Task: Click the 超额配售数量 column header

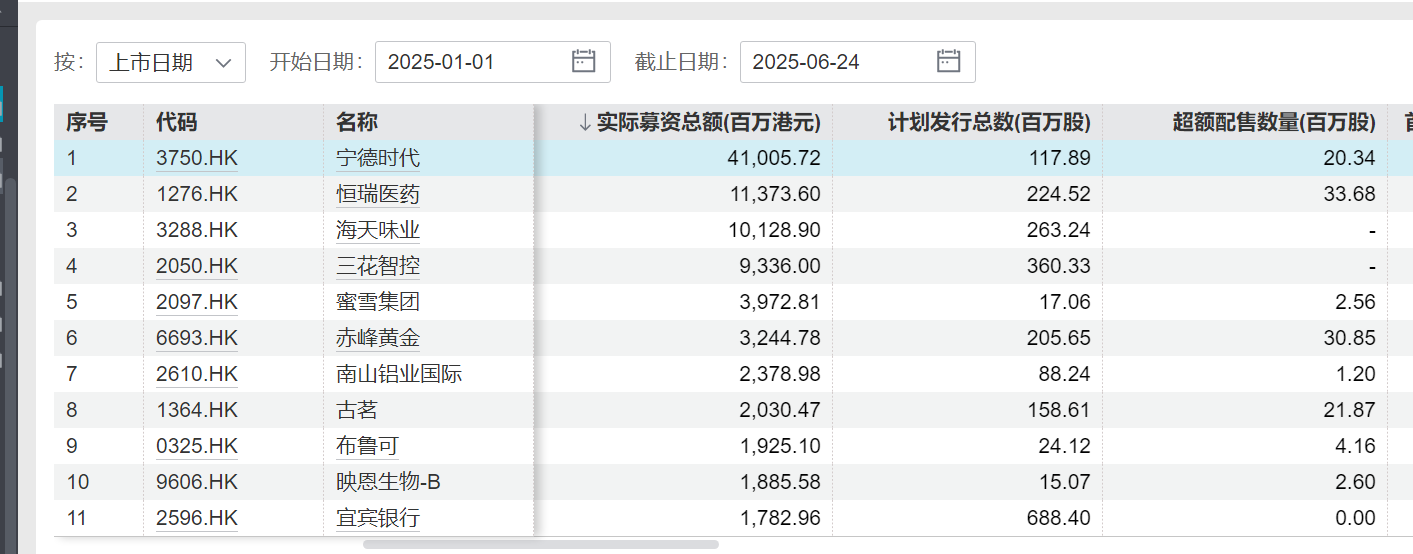Action: point(1273,123)
